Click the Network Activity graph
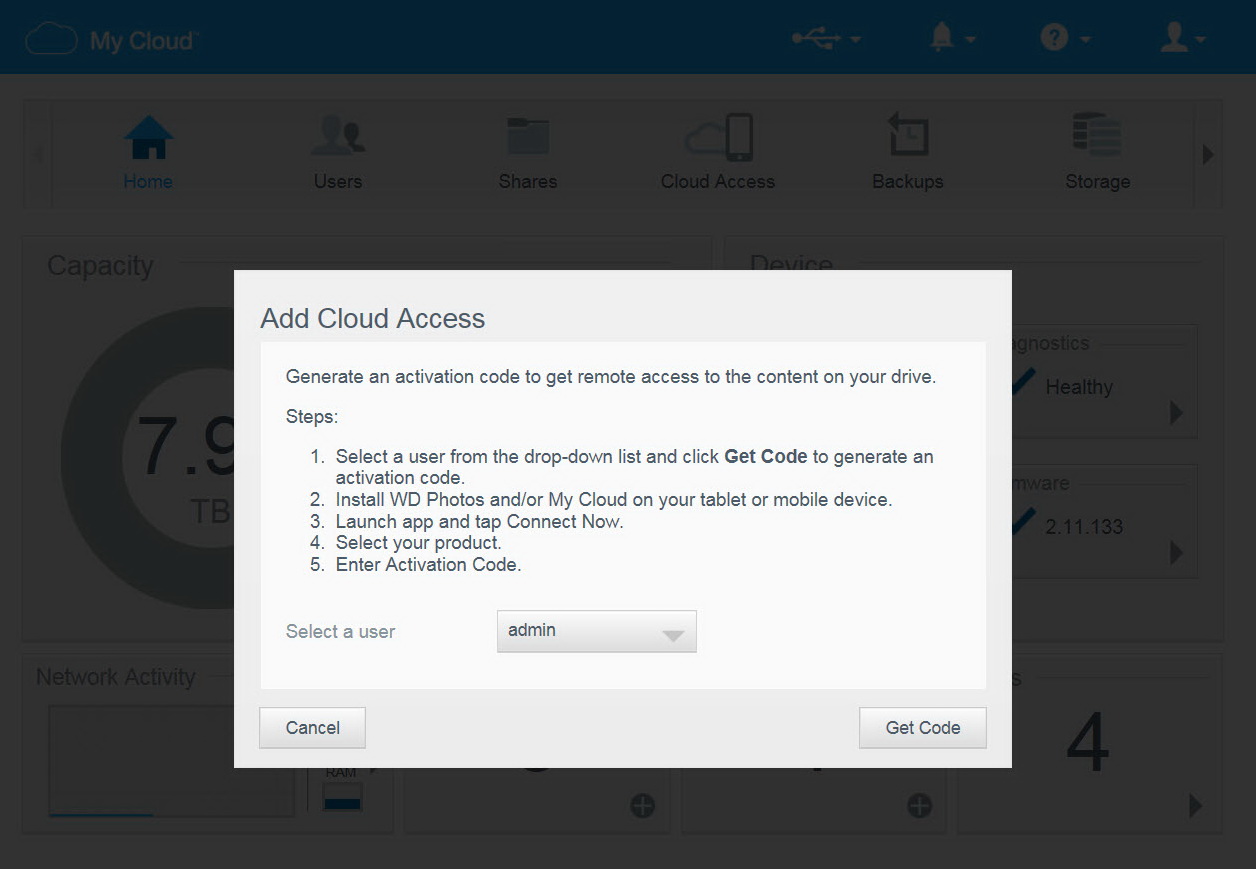Viewport: 1256px width, 869px height. tap(171, 761)
